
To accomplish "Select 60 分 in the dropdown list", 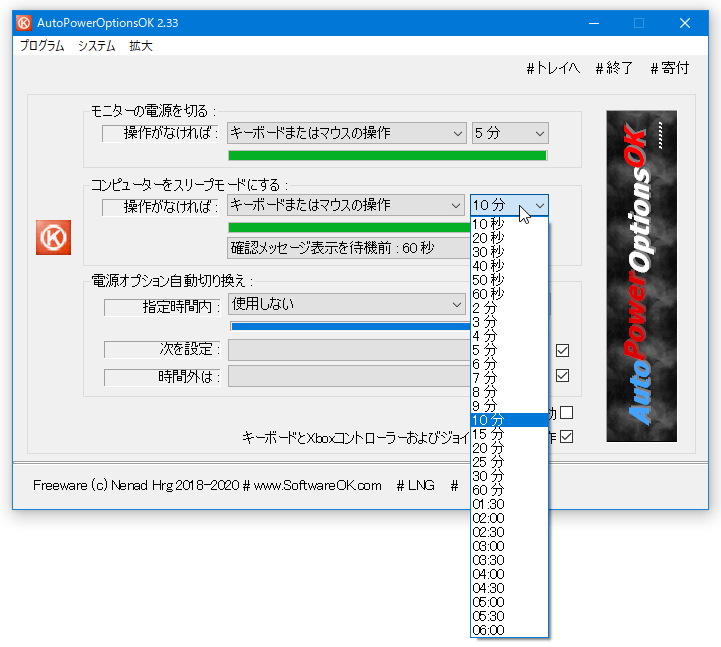I will pos(509,490).
